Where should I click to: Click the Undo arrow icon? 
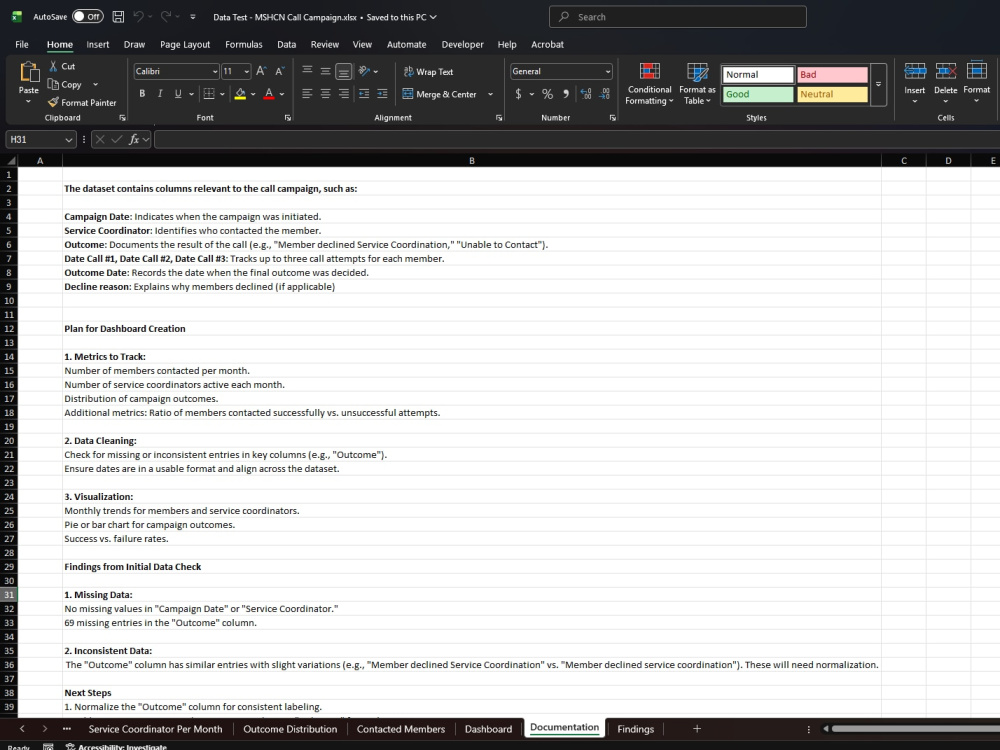138,17
